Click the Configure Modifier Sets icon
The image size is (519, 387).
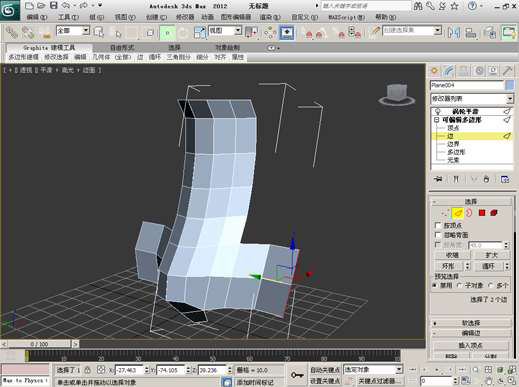505,179
